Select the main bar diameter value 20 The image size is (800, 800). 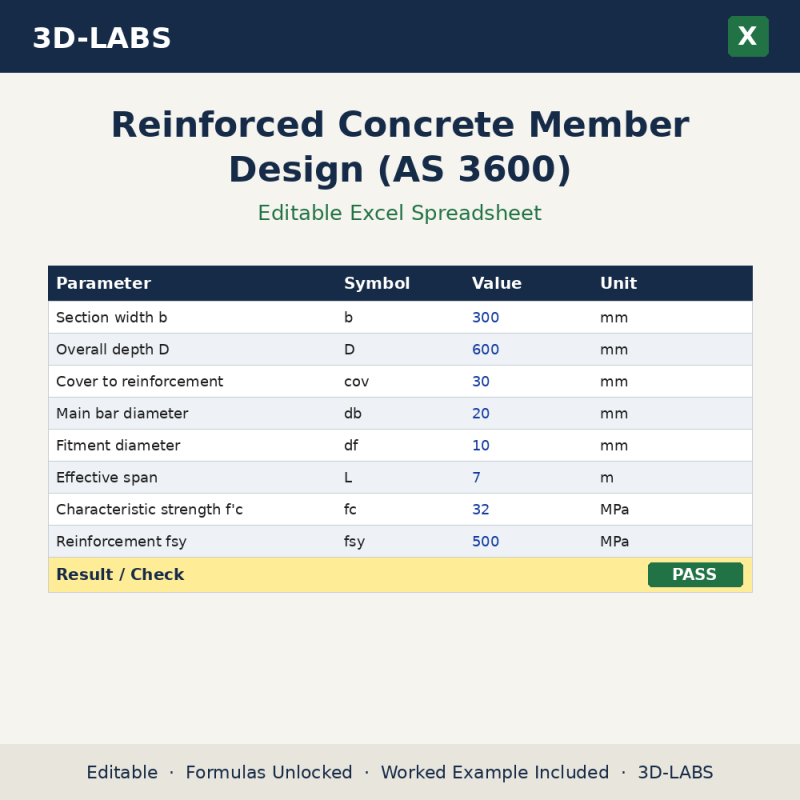[x=481, y=413]
